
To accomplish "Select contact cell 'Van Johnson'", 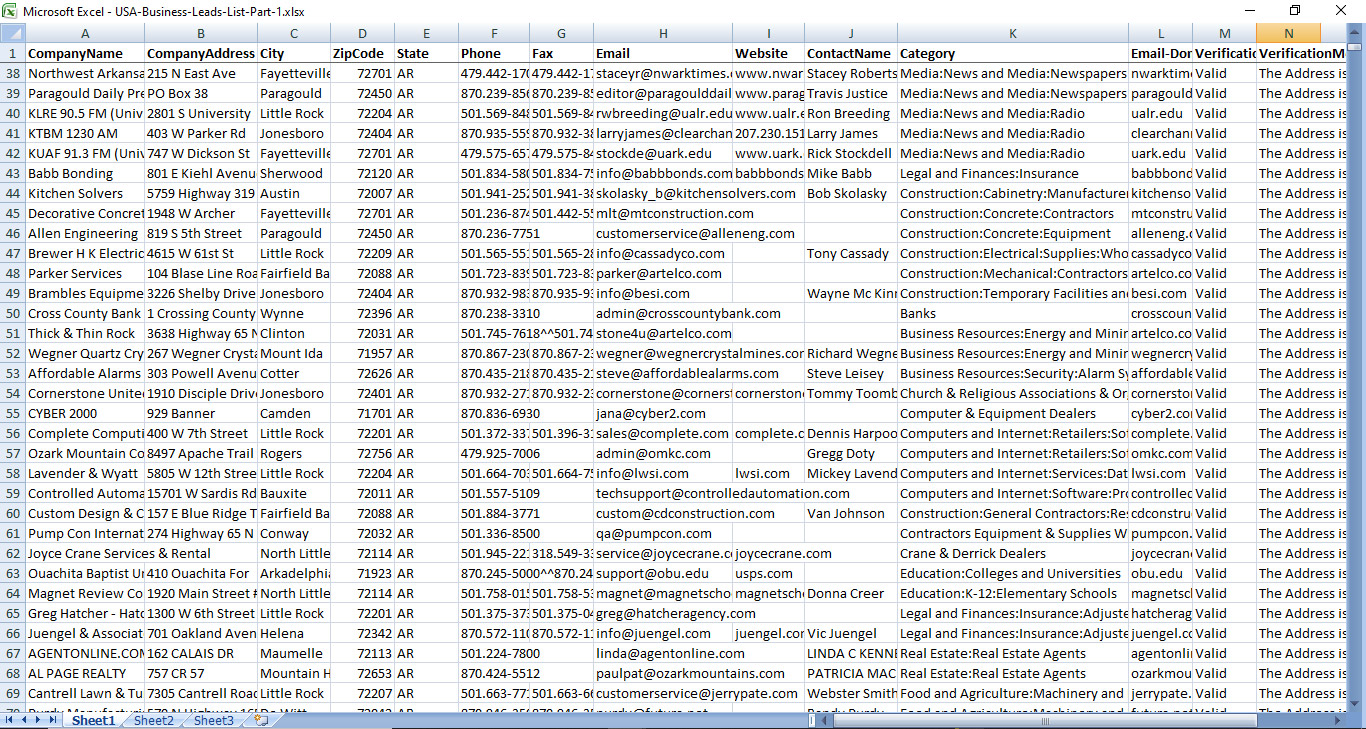I will (851, 513).
